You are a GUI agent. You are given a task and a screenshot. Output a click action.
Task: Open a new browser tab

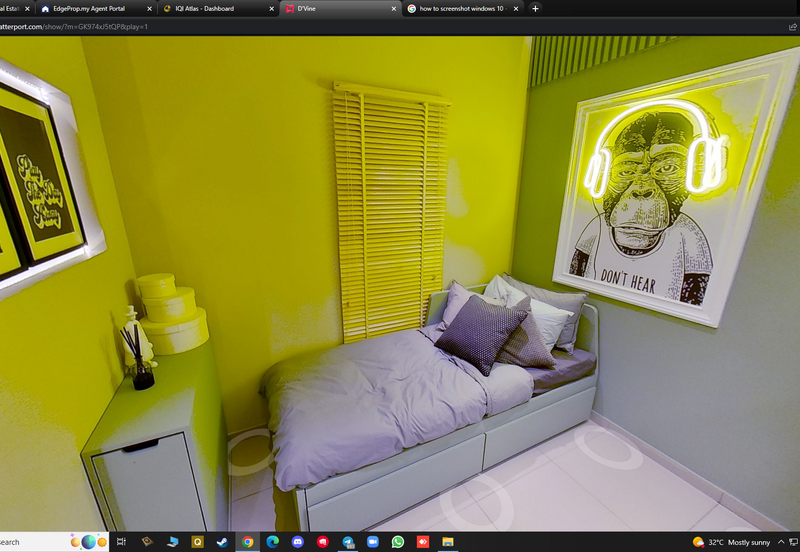(x=535, y=8)
